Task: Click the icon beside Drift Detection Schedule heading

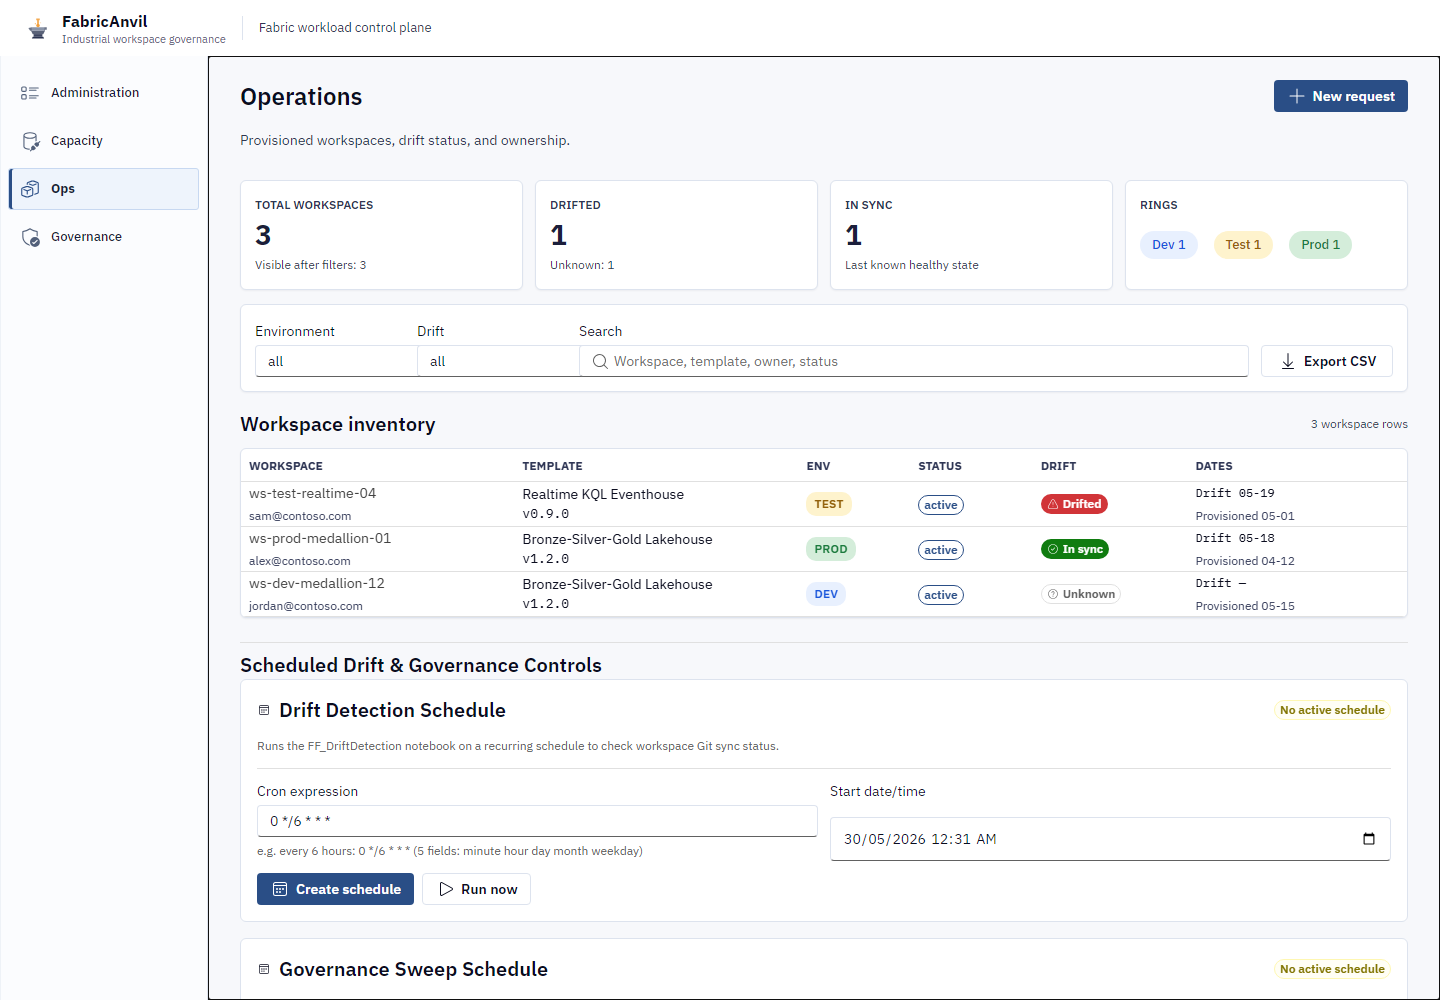Action: [264, 710]
